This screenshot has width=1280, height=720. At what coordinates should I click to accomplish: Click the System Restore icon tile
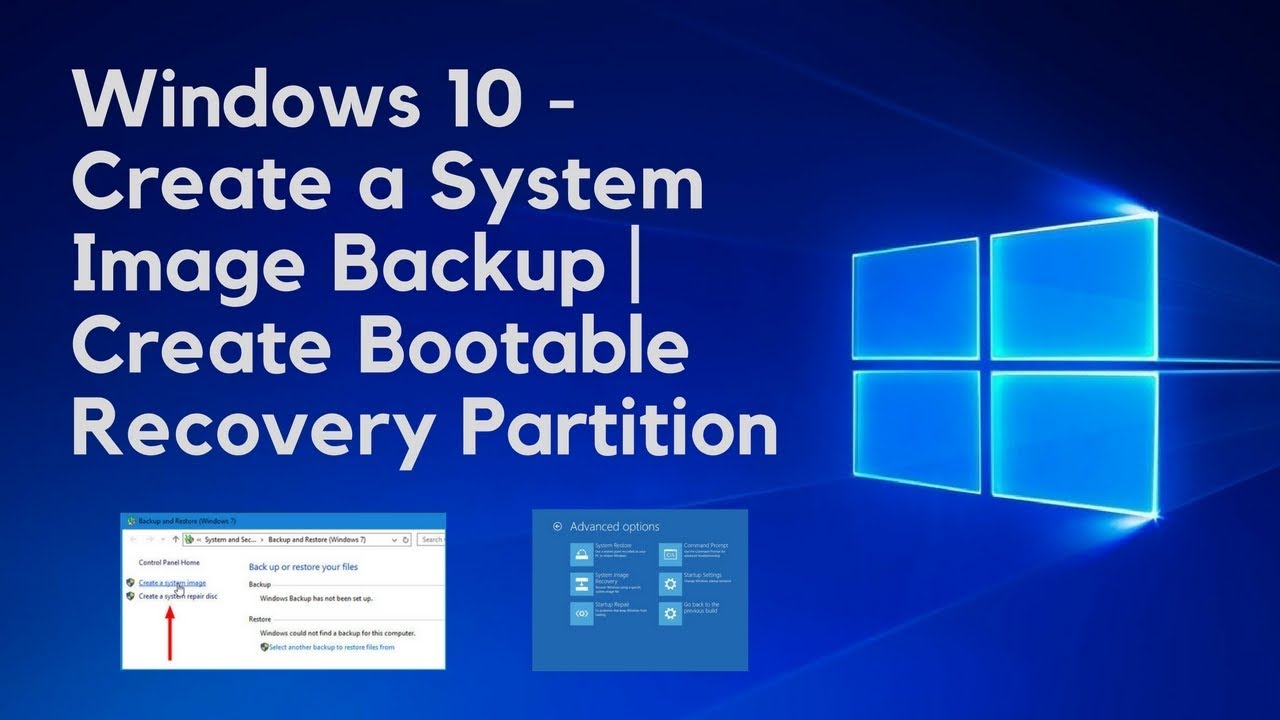coord(582,554)
